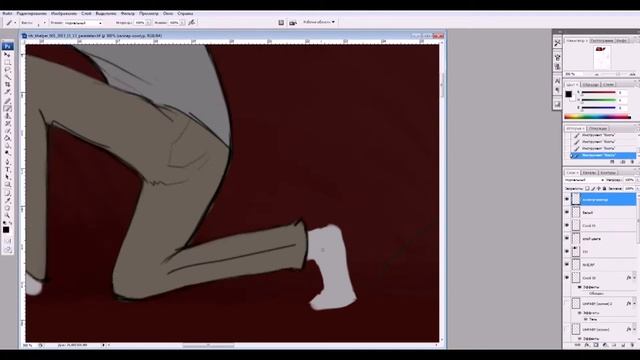640x360 pixels.
Task: Open the top collapsed dock icon with crossed tools
Action: pyautogui.click(x=558, y=43)
